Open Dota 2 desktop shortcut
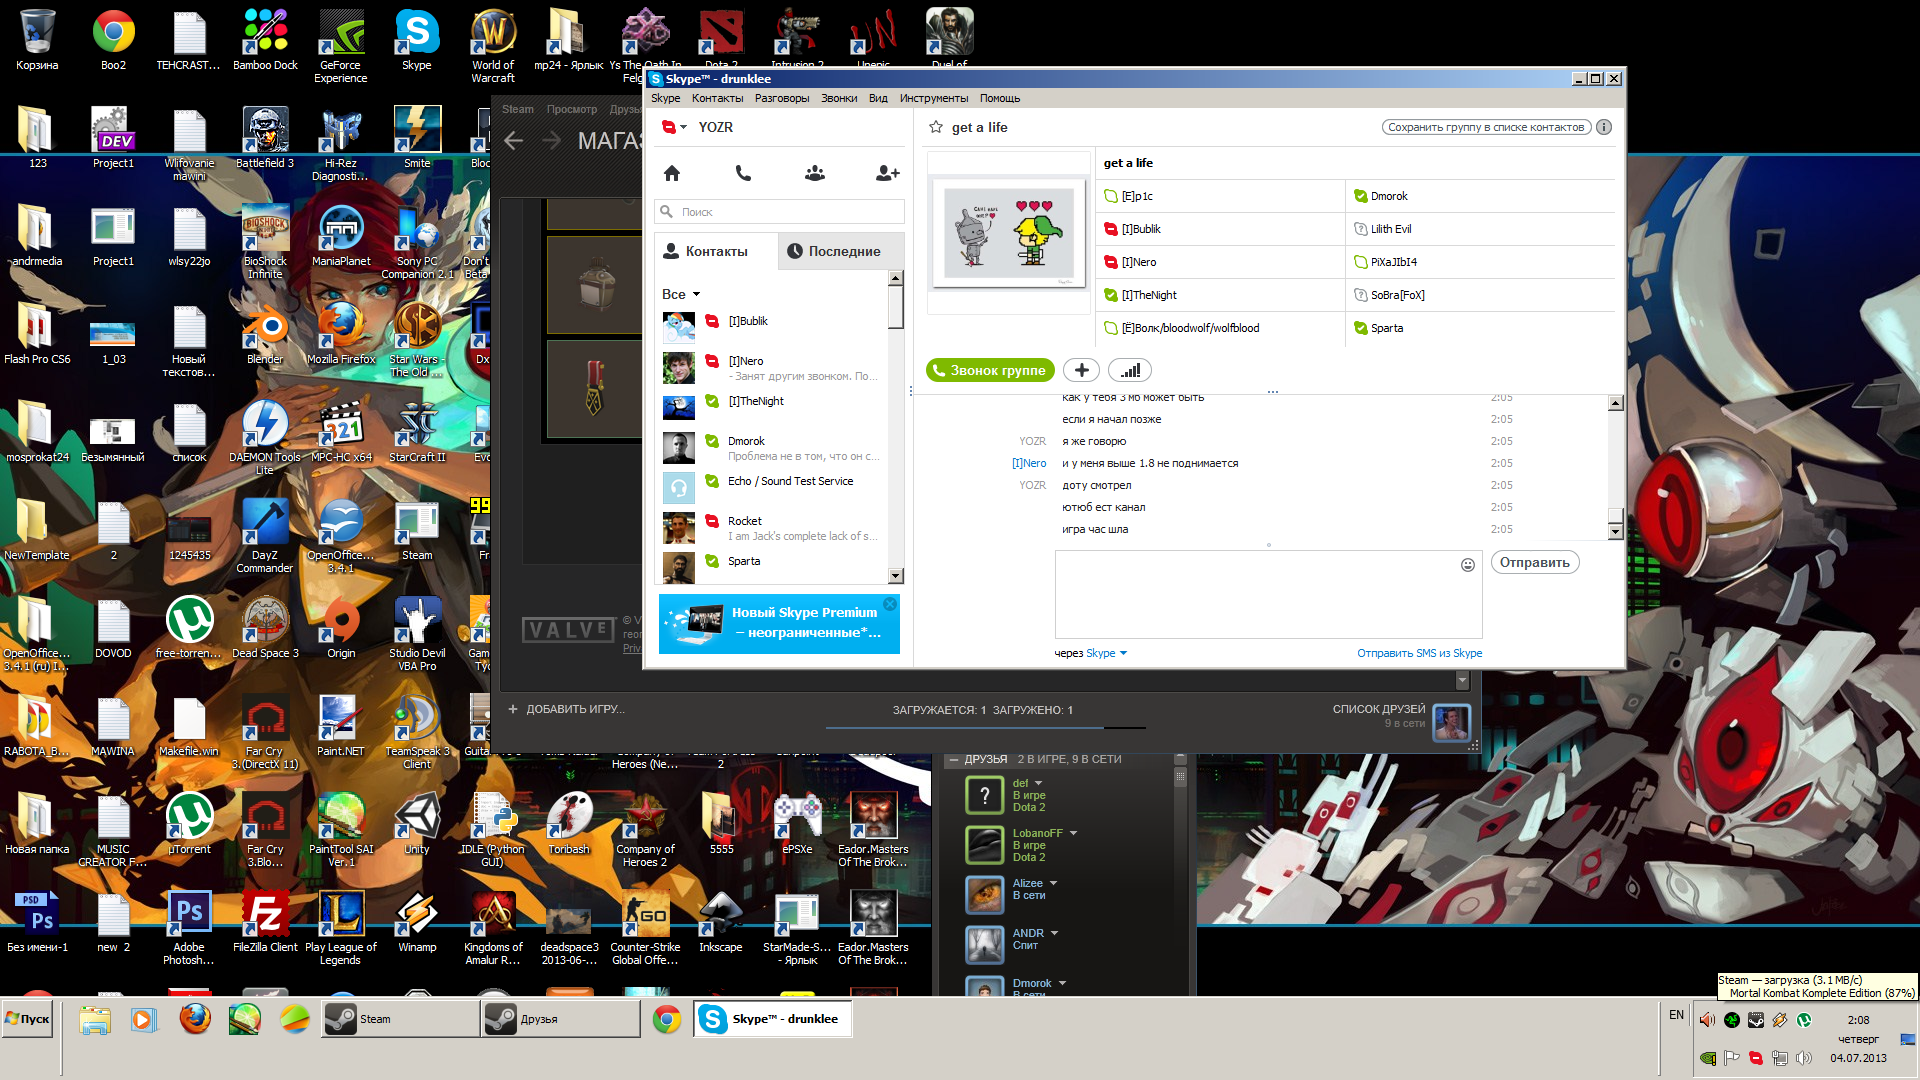The height and width of the screenshot is (1080, 1920). 721,40
